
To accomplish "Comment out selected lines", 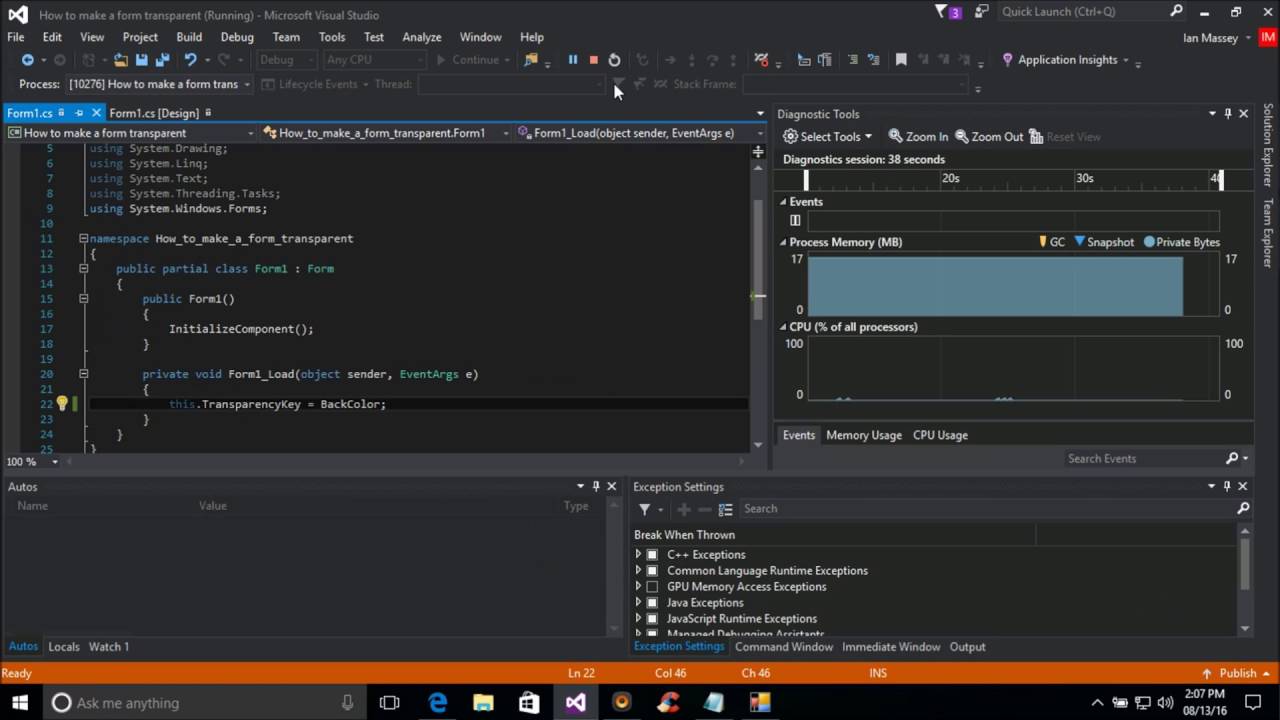I will pos(853,60).
